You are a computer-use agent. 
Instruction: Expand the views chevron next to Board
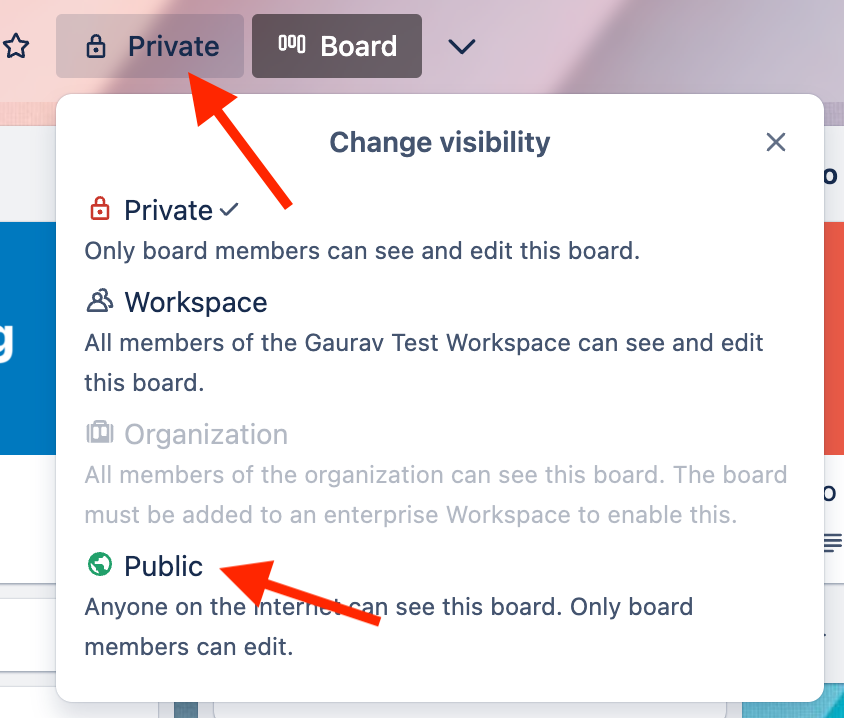[x=462, y=46]
